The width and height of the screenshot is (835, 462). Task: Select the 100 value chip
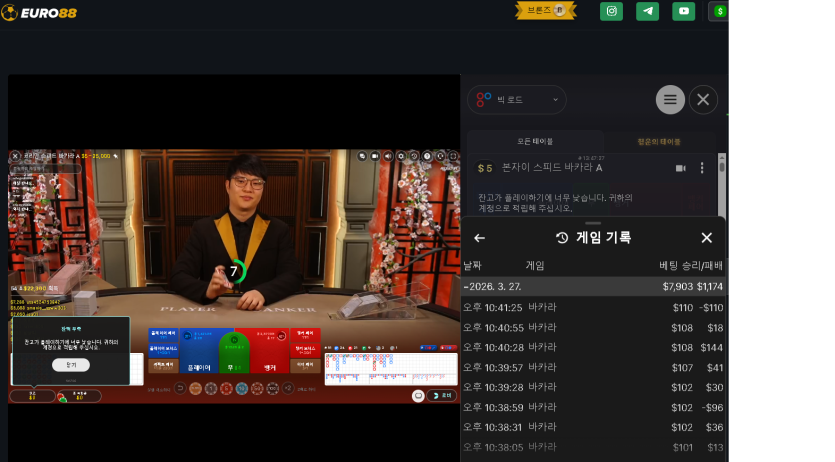(273, 389)
